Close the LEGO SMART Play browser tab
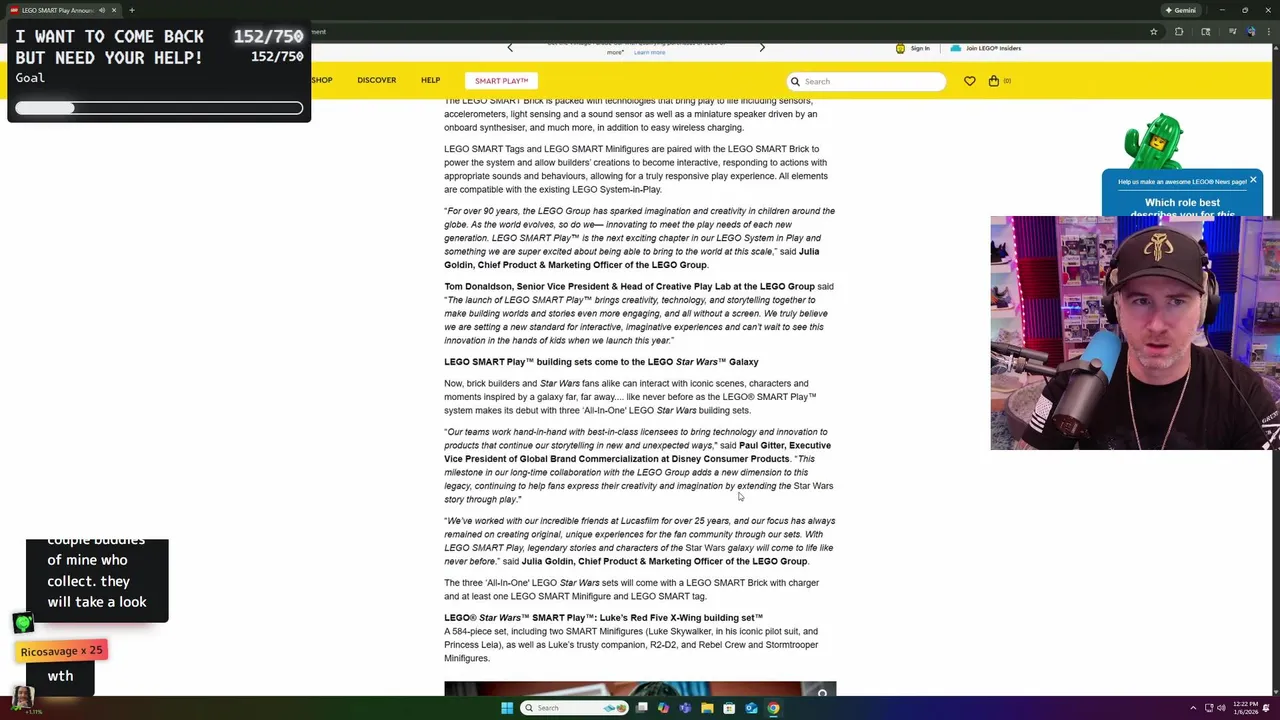The height and width of the screenshot is (720, 1280). point(114,10)
